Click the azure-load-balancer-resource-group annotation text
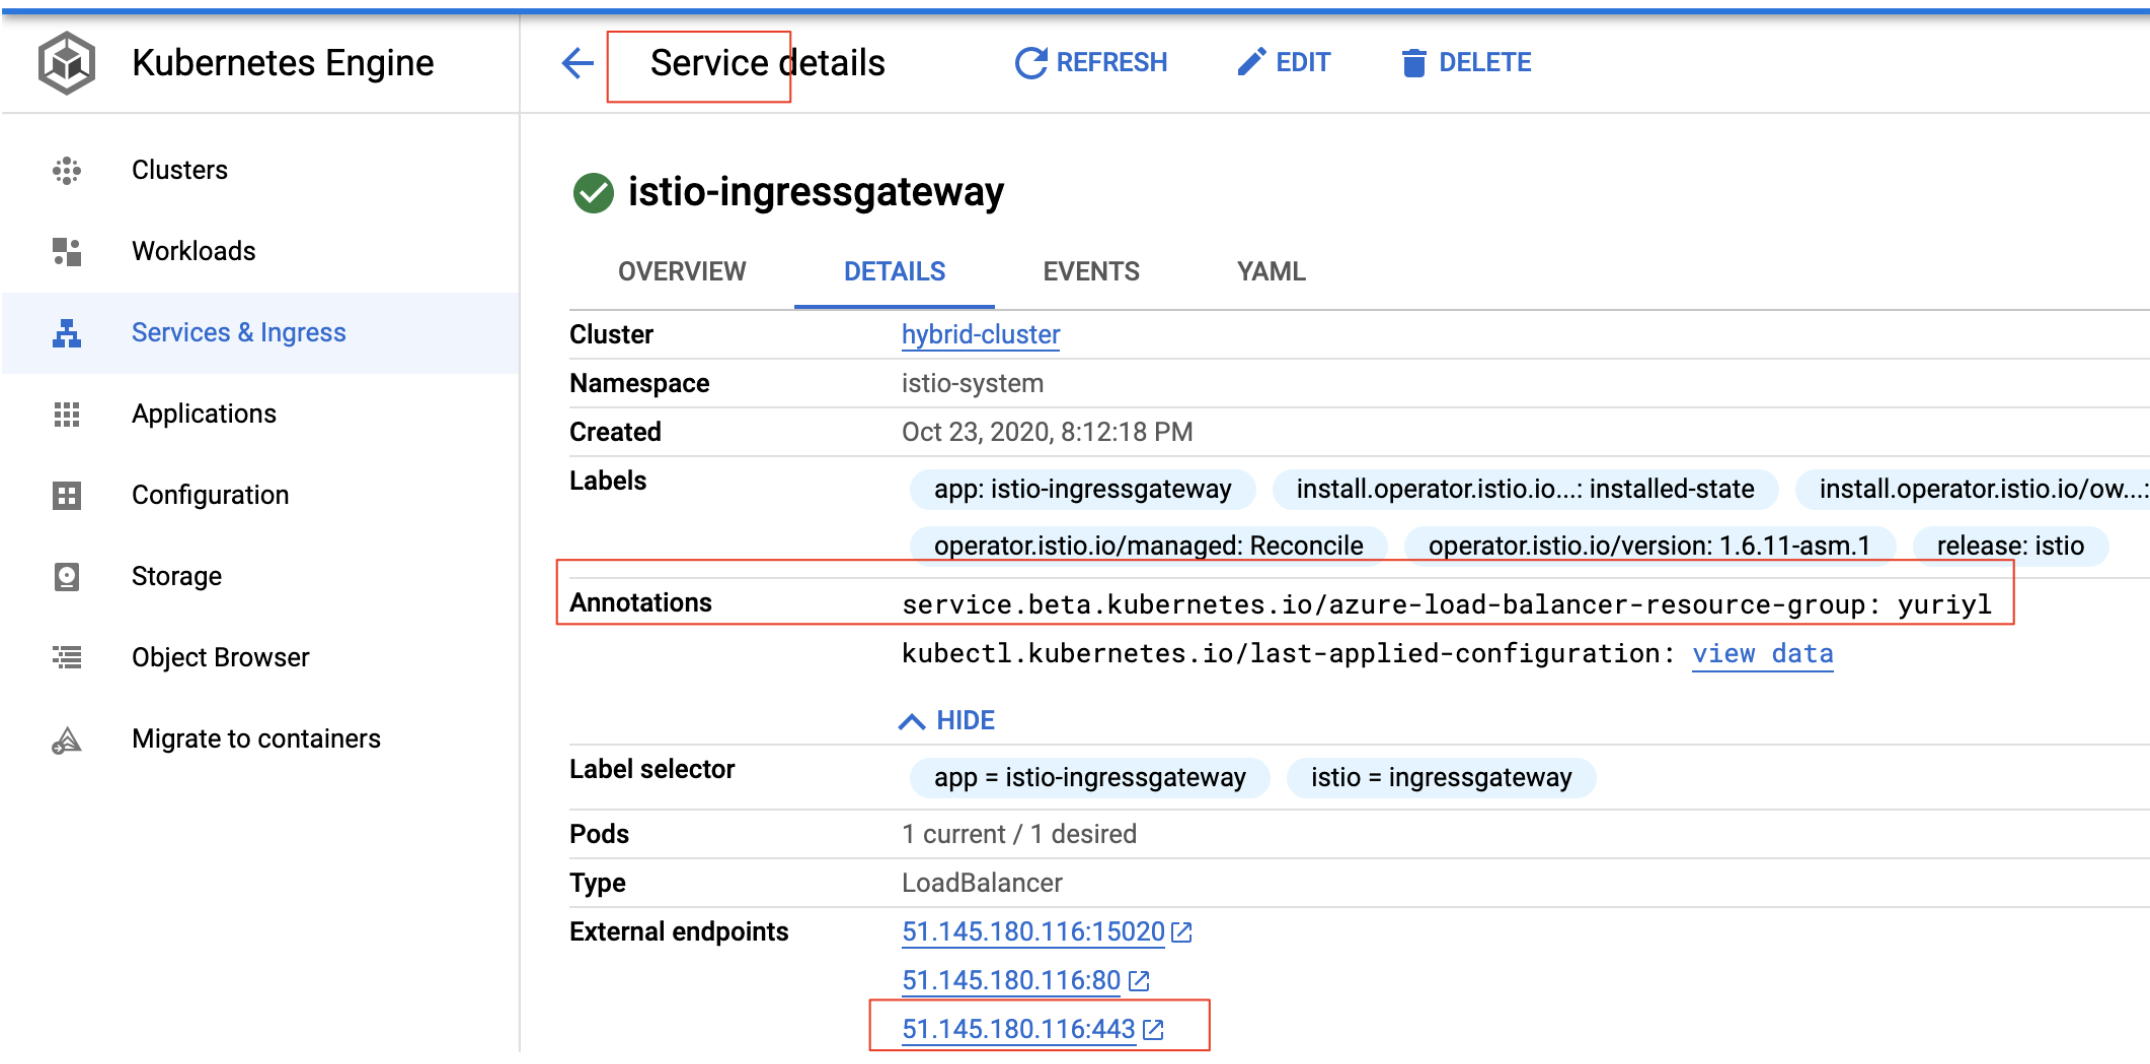The image size is (2150, 1064). coord(1446,605)
